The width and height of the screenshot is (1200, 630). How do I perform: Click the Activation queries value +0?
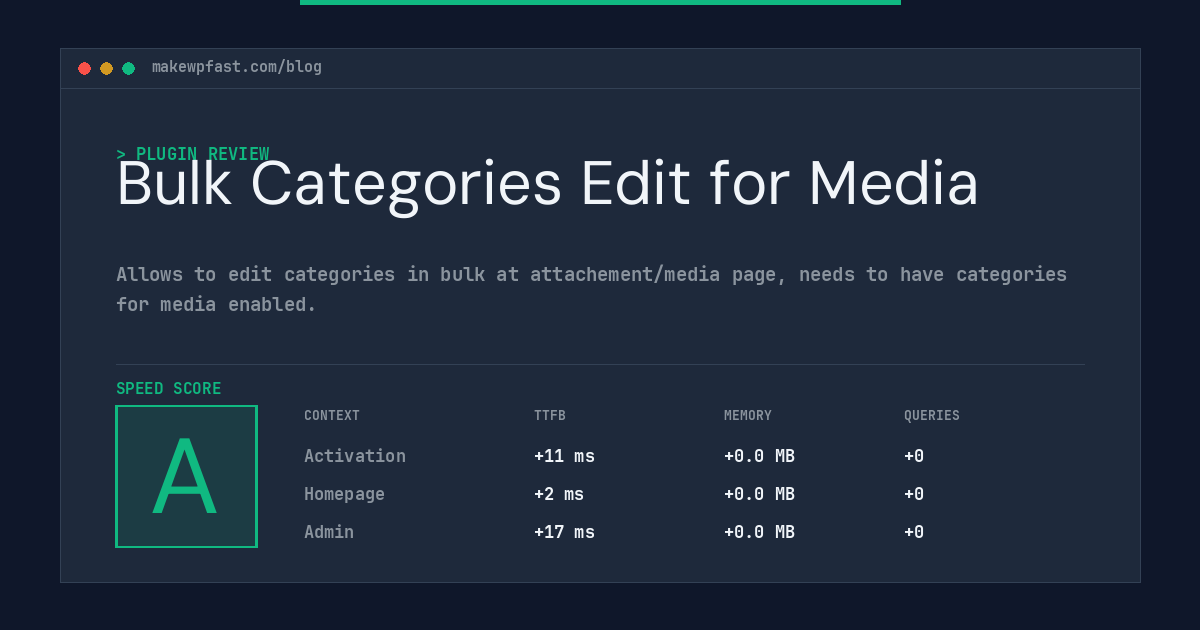914,456
